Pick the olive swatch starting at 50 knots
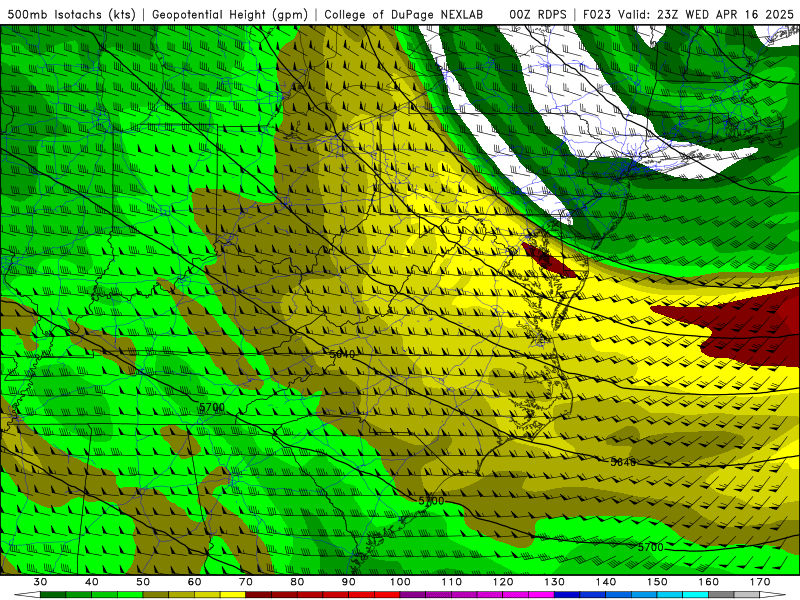The image size is (800, 600). [156, 595]
